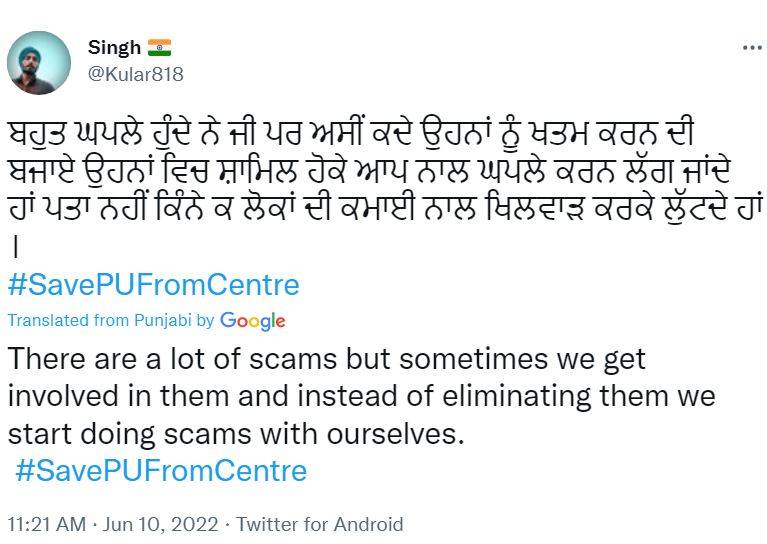This screenshot has height=544, width=767.
Task: Open the #SavePUFromCentre hashtag below the Punjabi text
Action: [x=153, y=285]
